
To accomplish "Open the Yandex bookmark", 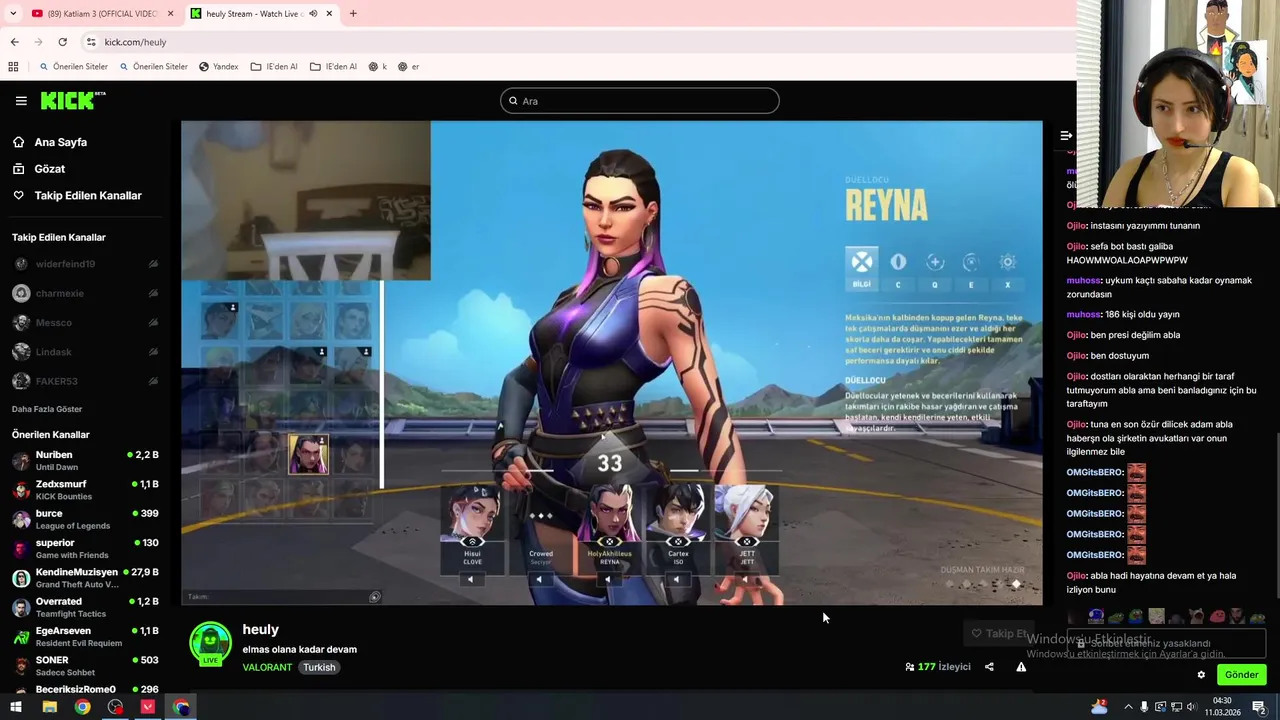I will pyautogui.click(x=218, y=67).
